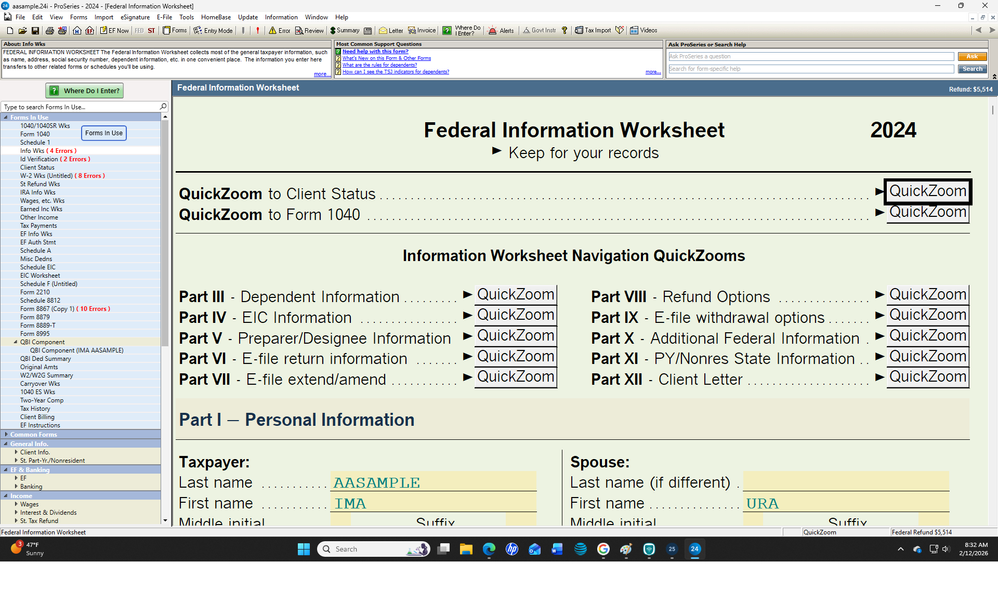Open the eSignature menu
The width and height of the screenshot is (998, 599).
coord(135,17)
